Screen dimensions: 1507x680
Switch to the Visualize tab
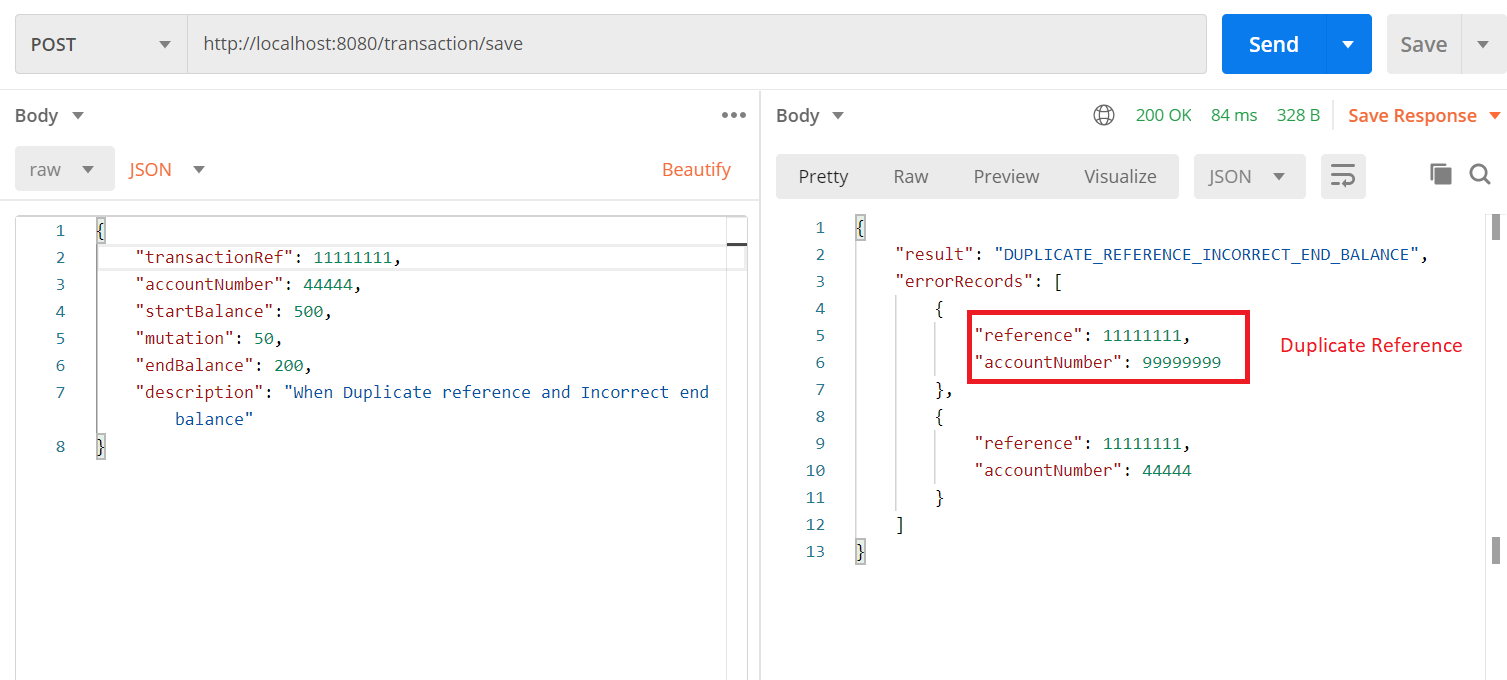pos(1120,176)
